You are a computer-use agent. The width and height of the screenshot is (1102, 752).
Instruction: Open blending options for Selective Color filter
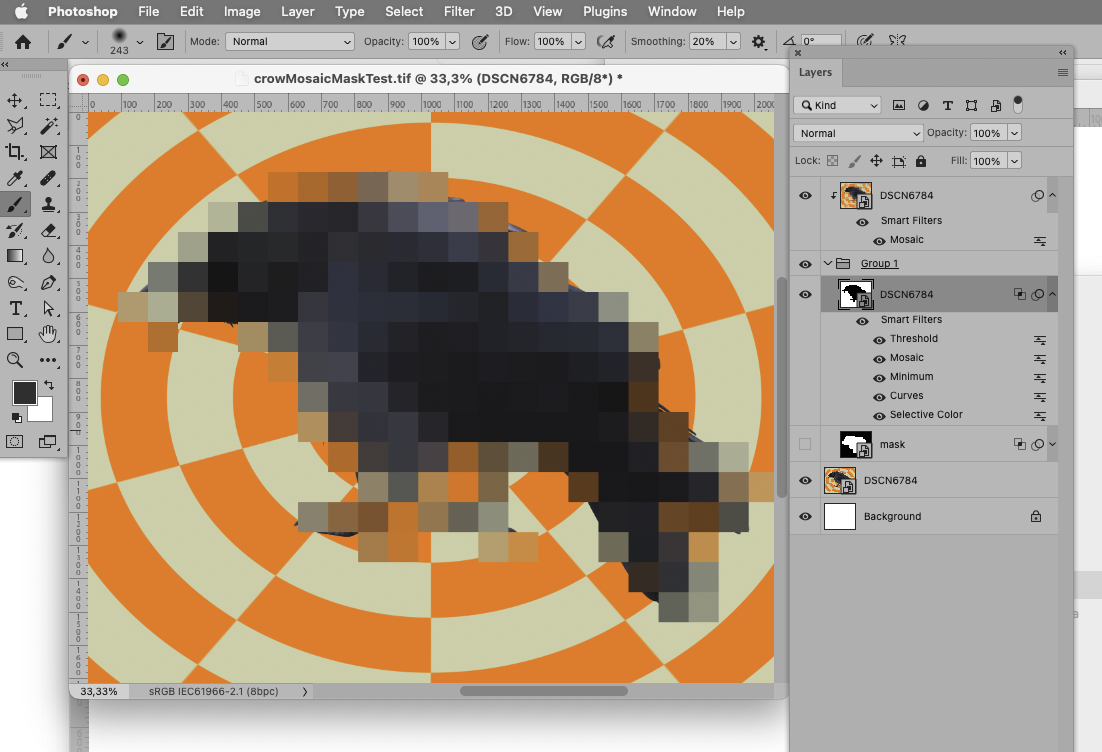coord(1040,415)
